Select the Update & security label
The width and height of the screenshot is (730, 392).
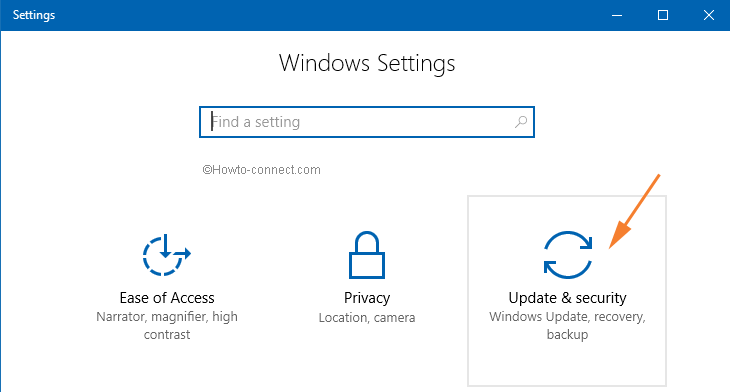click(x=568, y=298)
